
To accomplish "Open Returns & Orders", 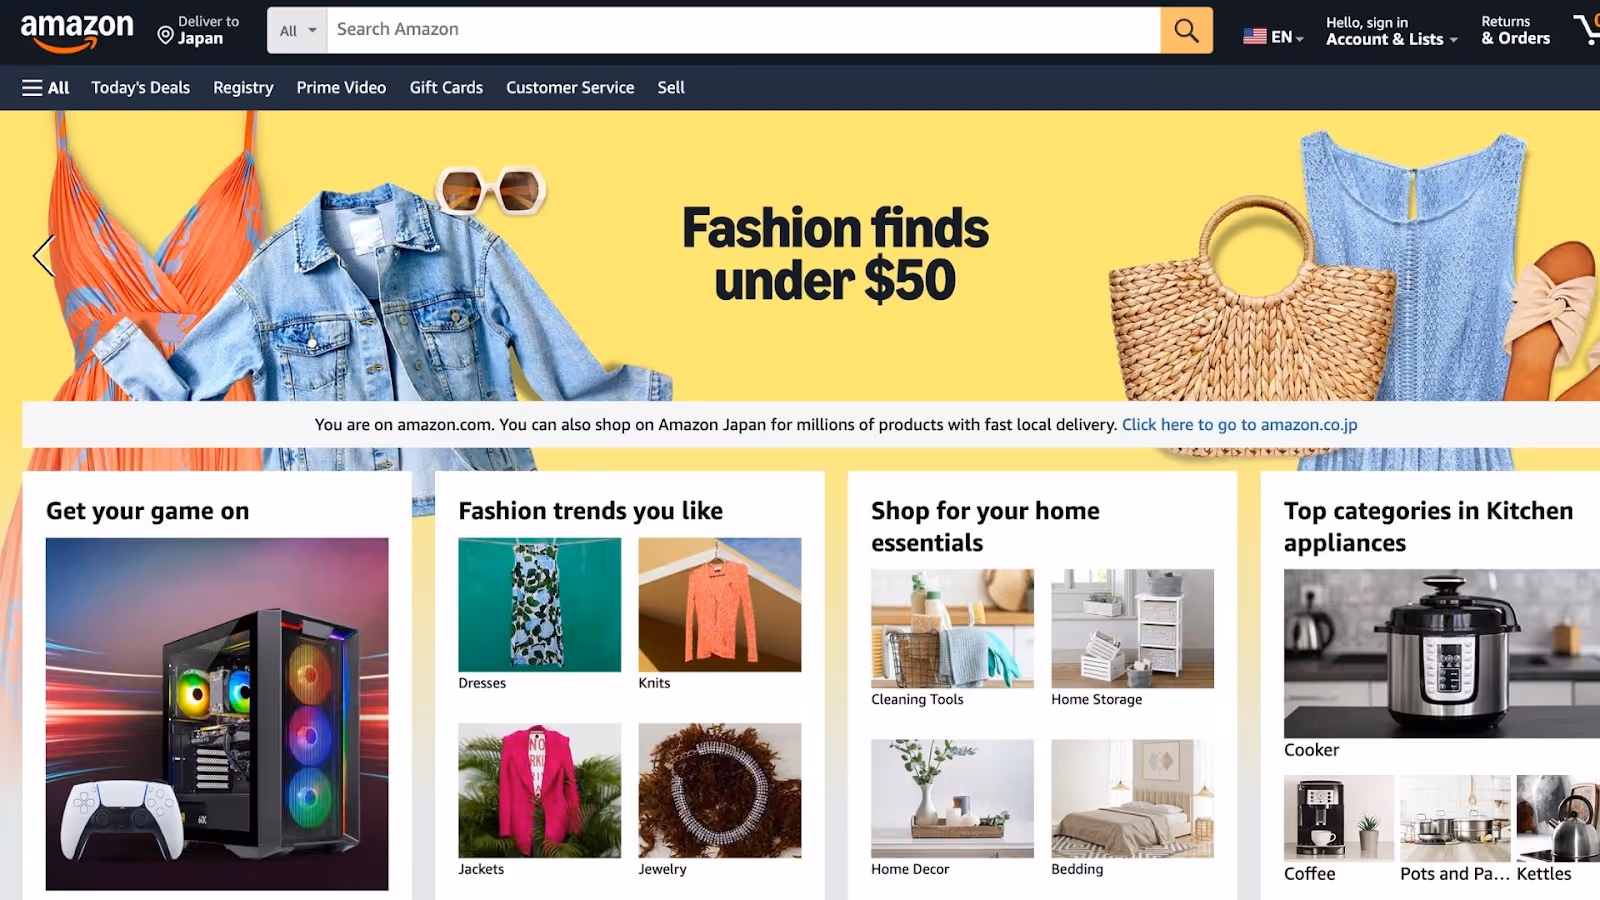I will [x=1515, y=31].
